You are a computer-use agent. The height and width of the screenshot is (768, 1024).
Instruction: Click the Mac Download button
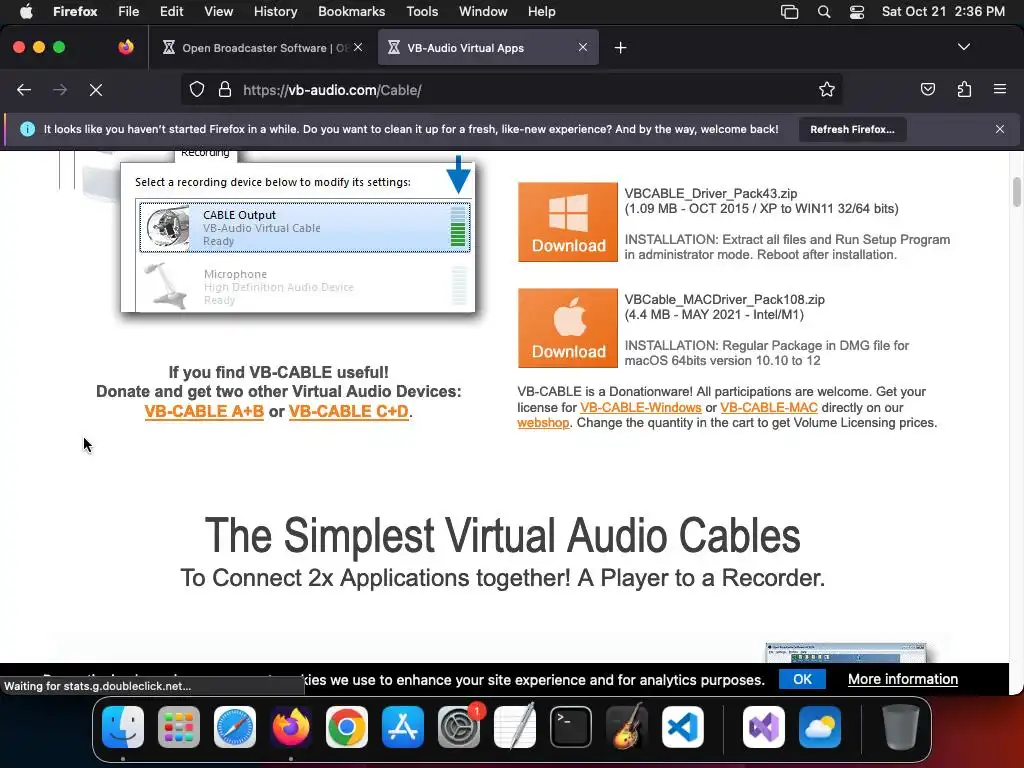(568, 328)
